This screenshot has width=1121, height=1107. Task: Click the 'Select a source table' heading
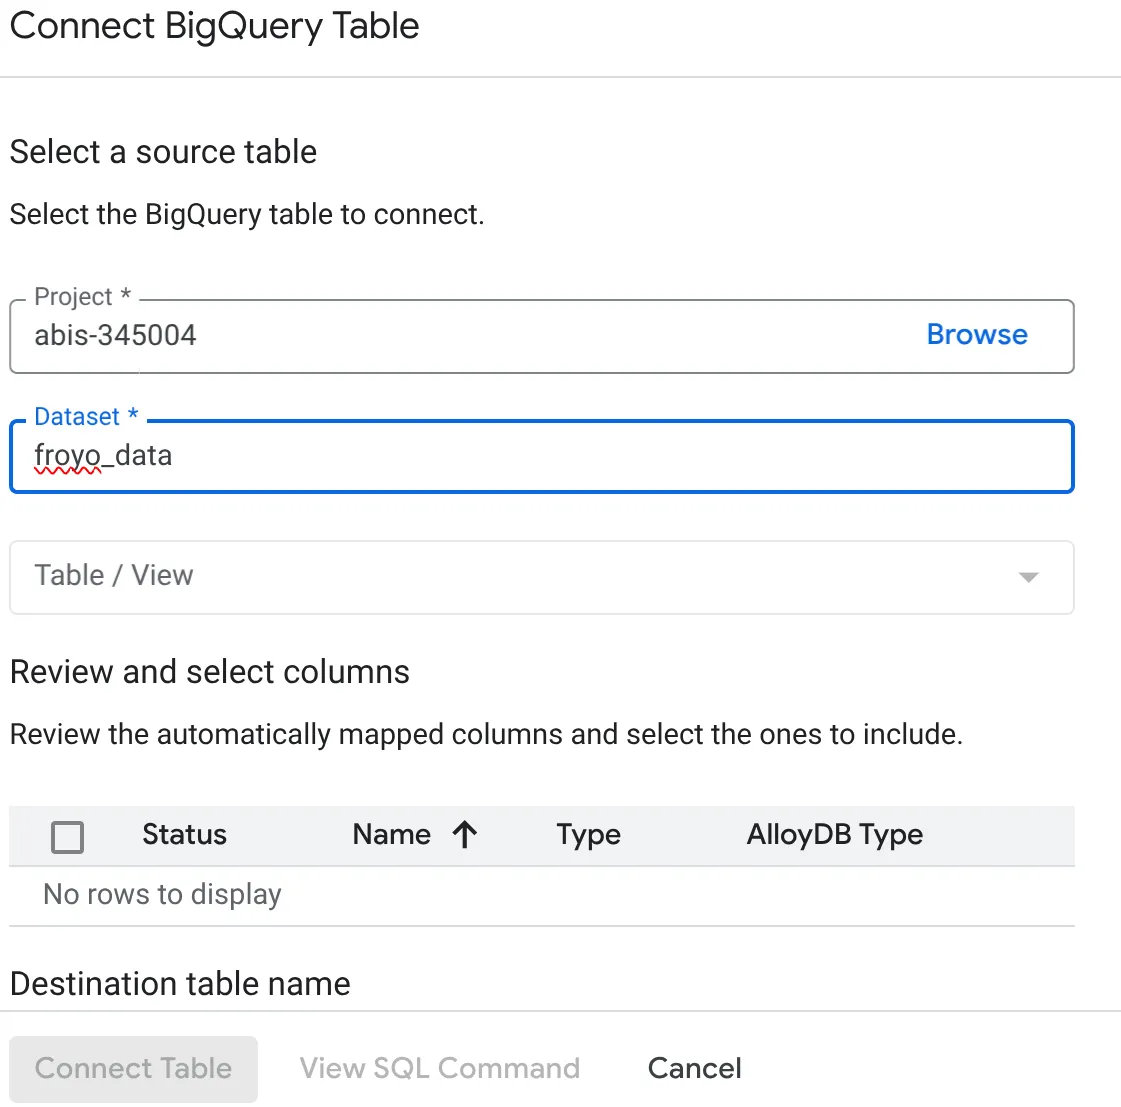[163, 152]
